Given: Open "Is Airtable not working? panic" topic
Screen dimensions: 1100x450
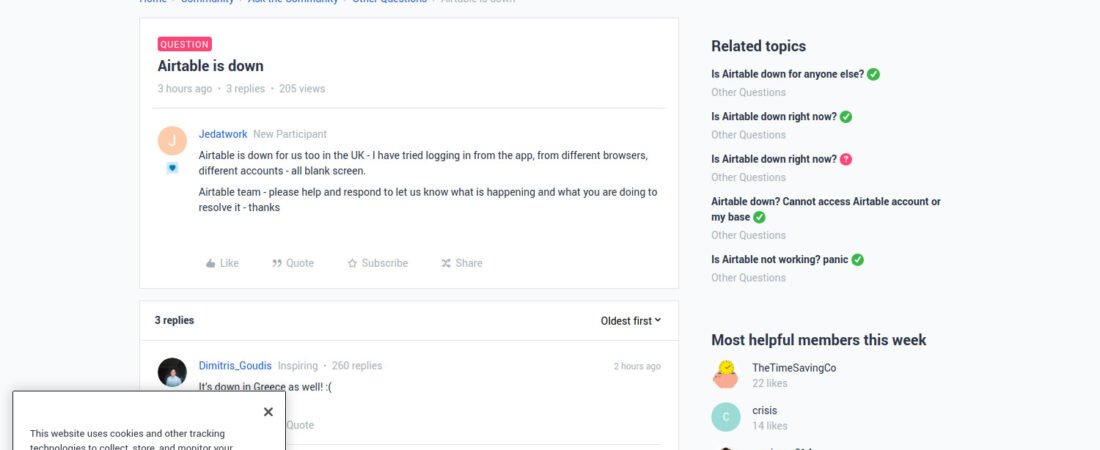Looking at the screenshot, I should [779, 260].
